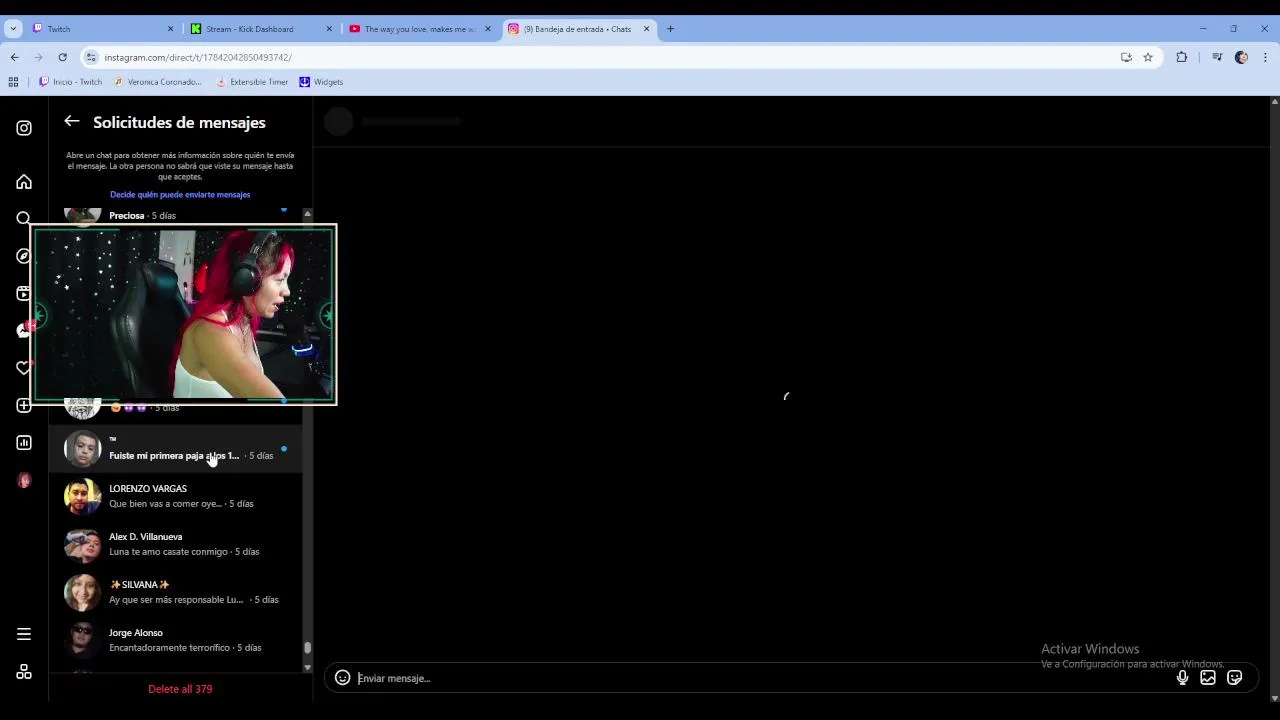Click Alex D. Villanueva profile picture

82,544
